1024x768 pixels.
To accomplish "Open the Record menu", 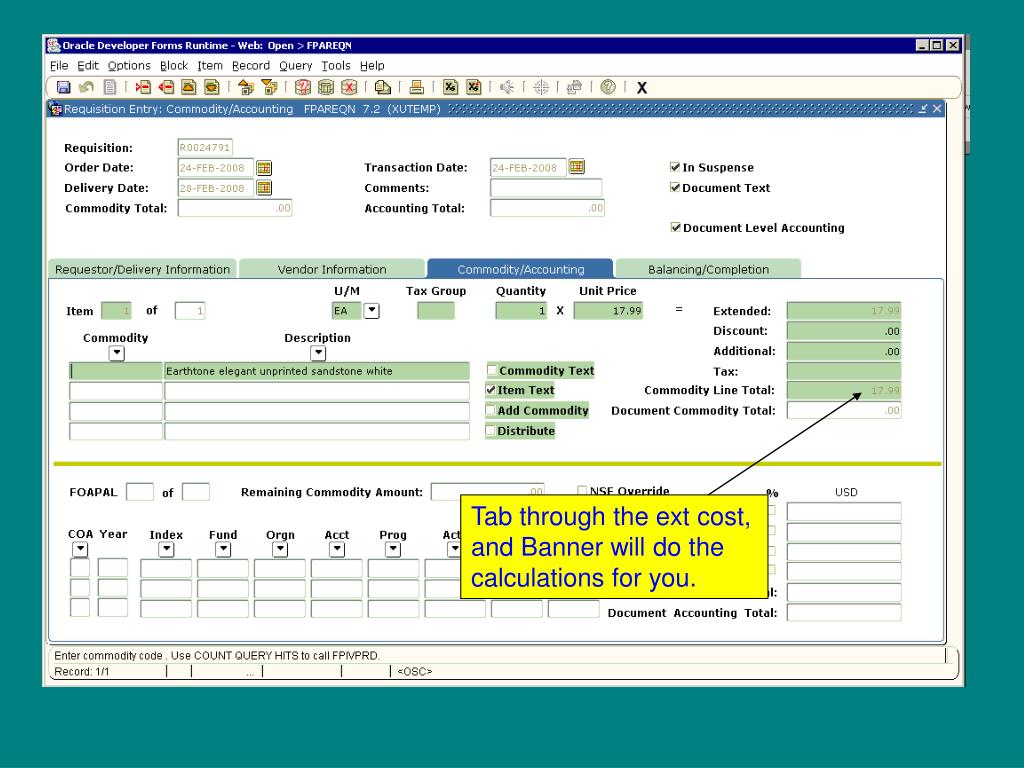I will pos(251,65).
